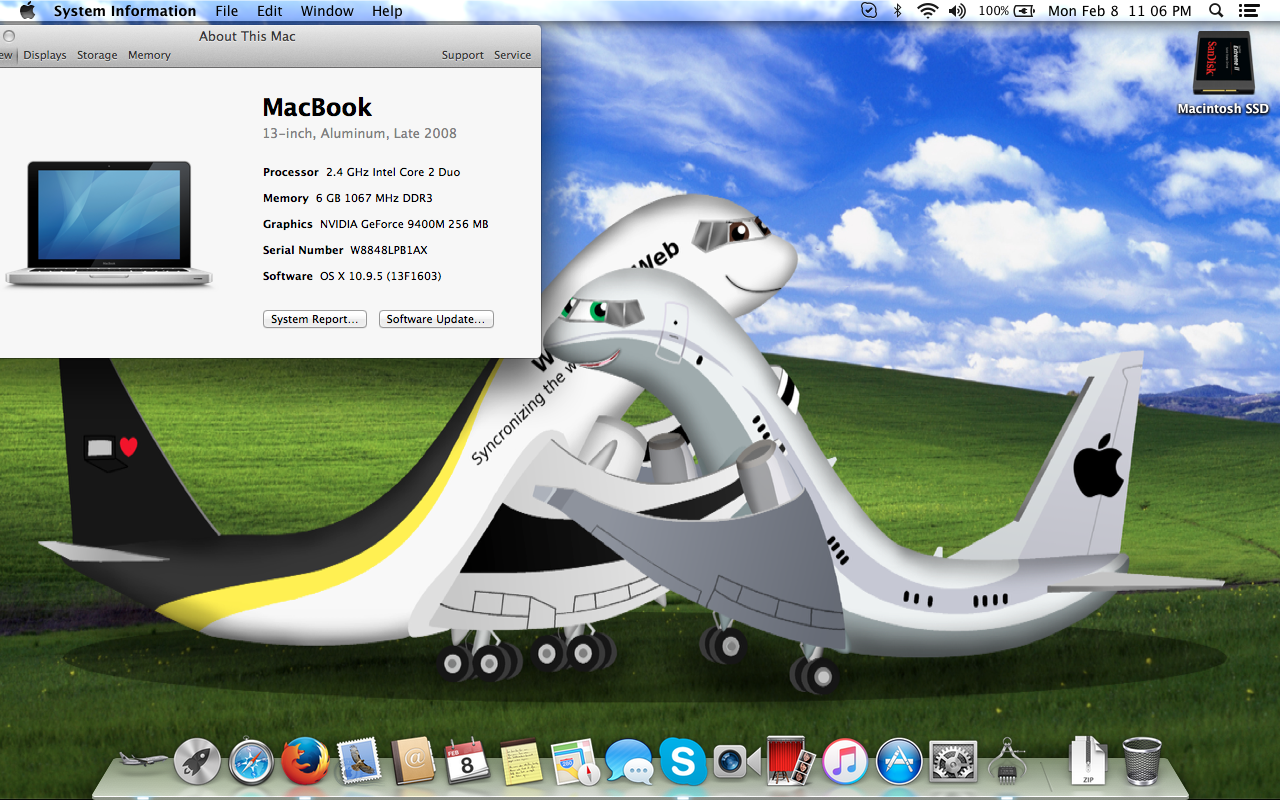Click serial number 'W8848LPB1AX'
The width and height of the screenshot is (1280, 800).
pos(389,250)
